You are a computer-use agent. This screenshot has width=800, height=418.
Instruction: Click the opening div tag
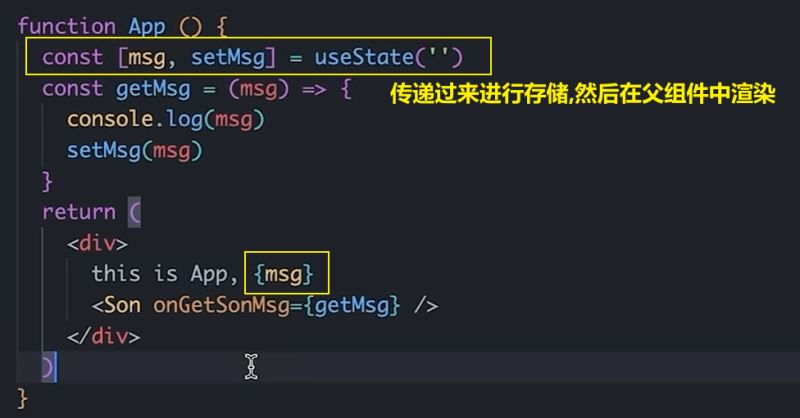tap(97, 243)
